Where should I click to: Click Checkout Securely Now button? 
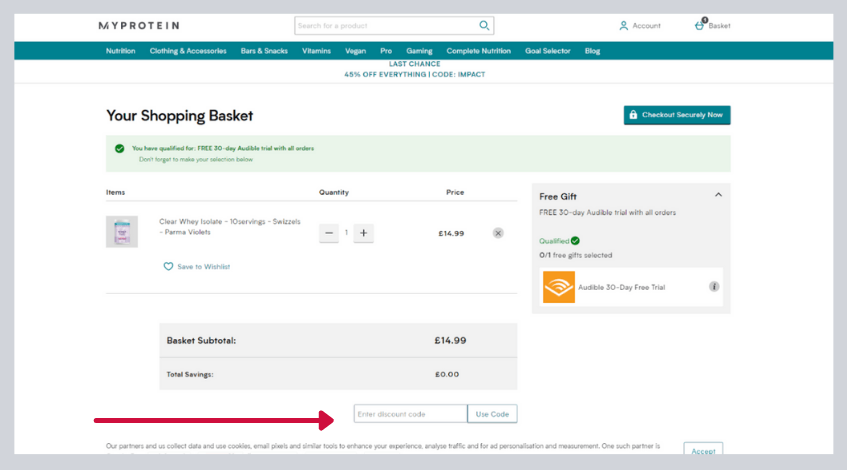tap(677, 115)
